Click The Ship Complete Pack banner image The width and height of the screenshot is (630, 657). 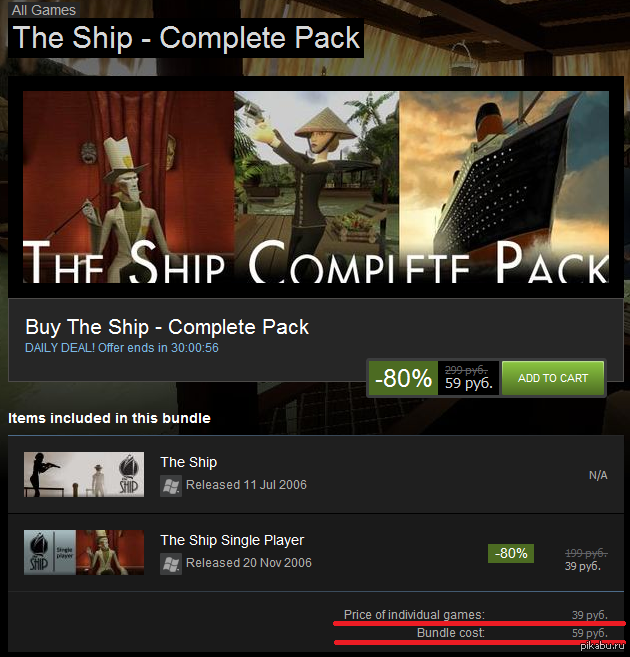pos(316,187)
